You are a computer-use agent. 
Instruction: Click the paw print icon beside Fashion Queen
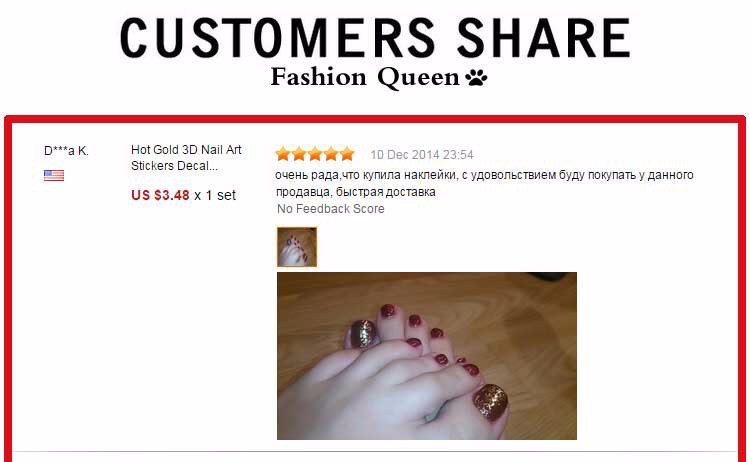[476, 77]
